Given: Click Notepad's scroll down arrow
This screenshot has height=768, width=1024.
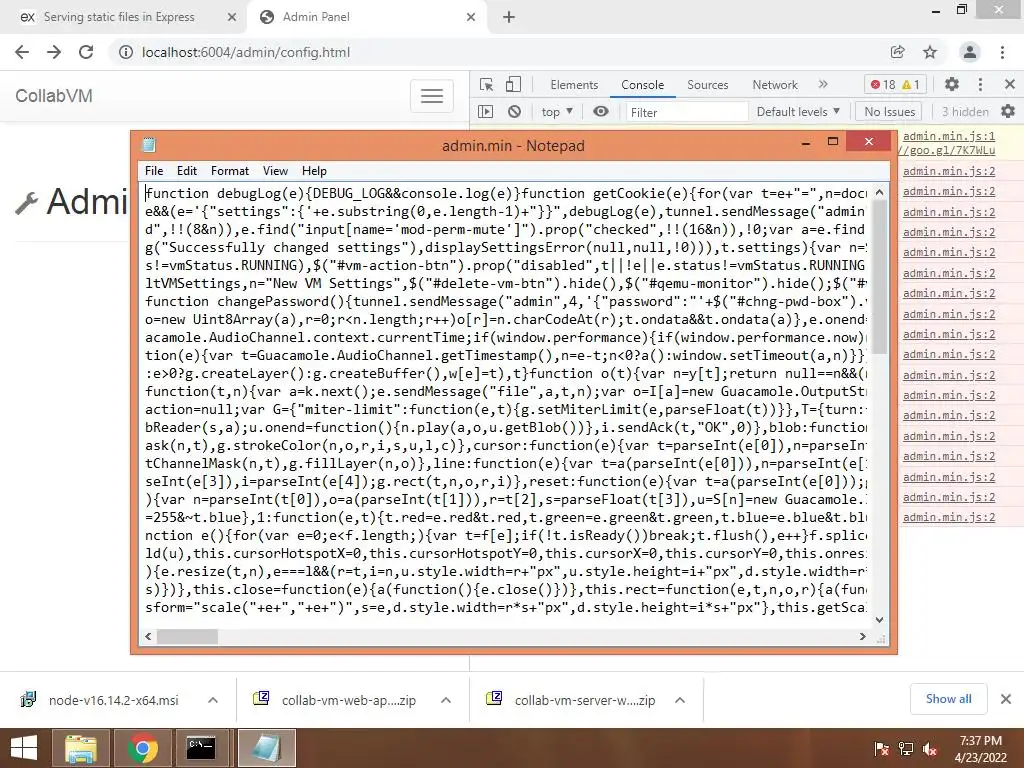Looking at the screenshot, I should click(880, 620).
